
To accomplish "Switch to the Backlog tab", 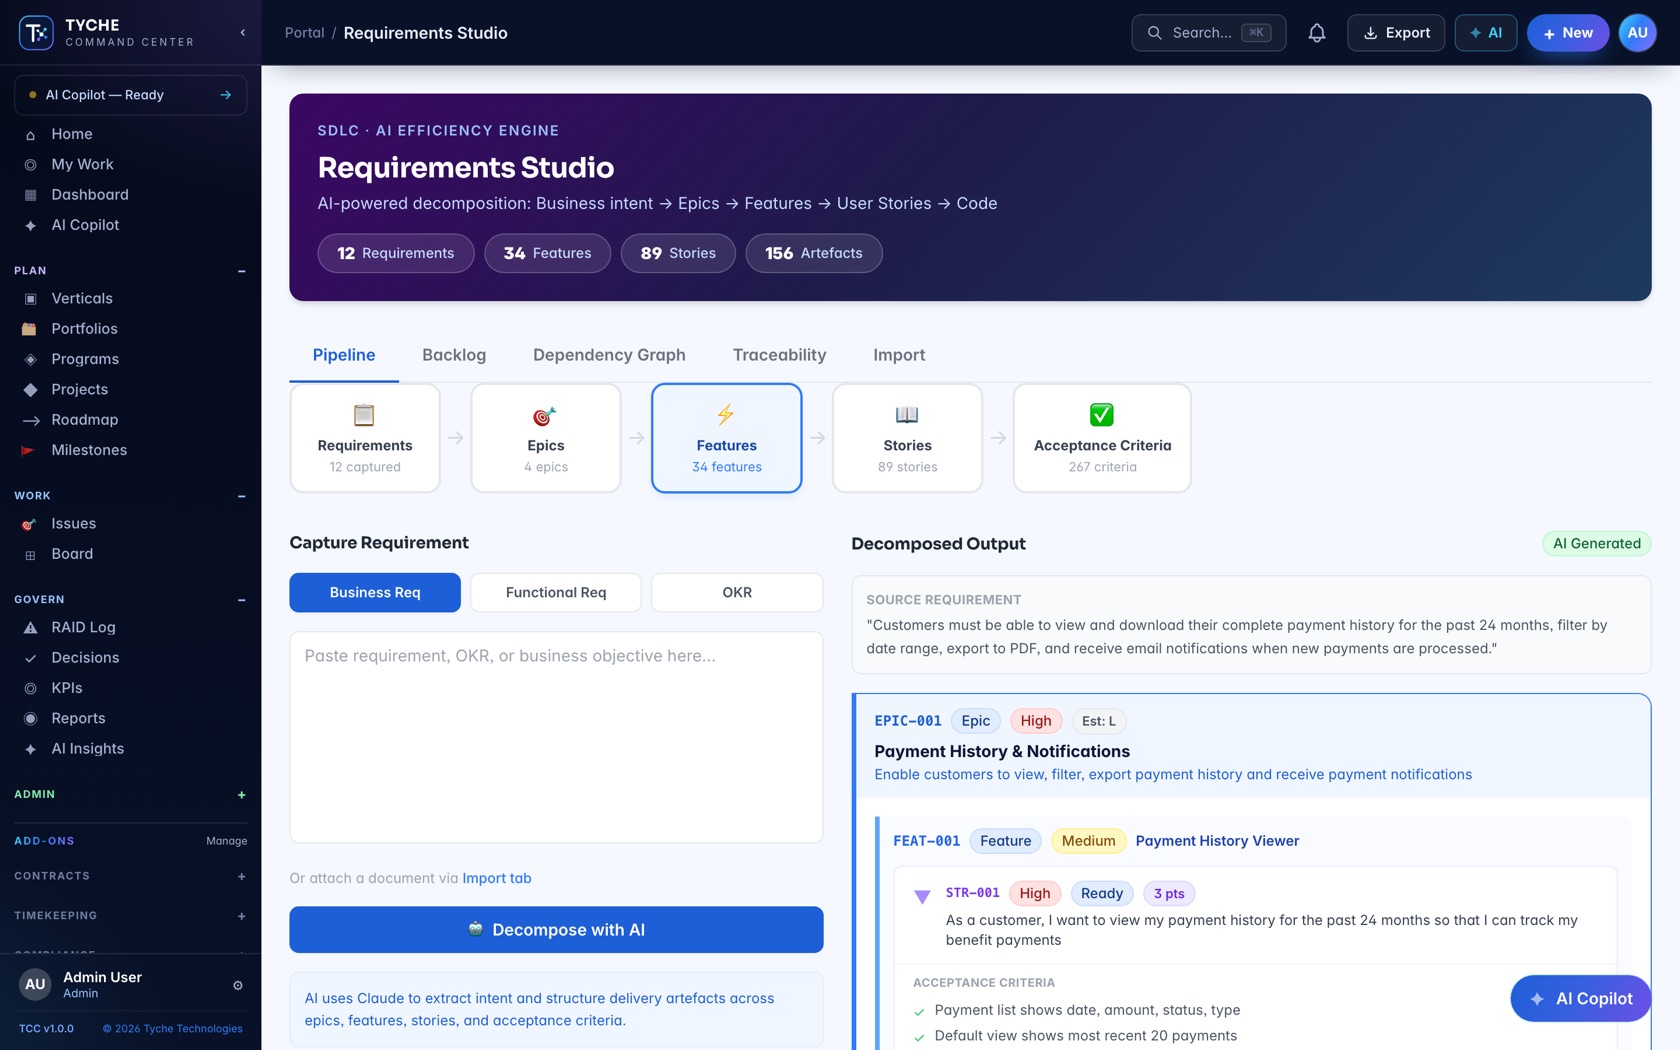I will coord(454,355).
